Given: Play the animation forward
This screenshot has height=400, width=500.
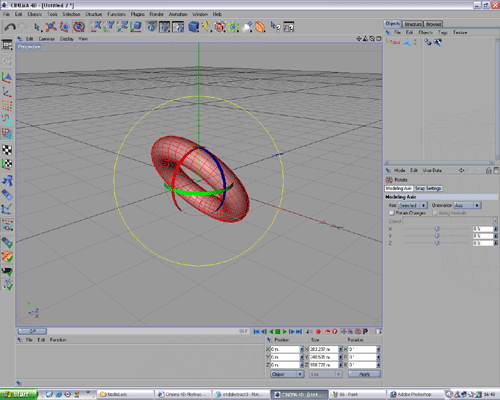Looking at the screenshot, I should (285, 331).
